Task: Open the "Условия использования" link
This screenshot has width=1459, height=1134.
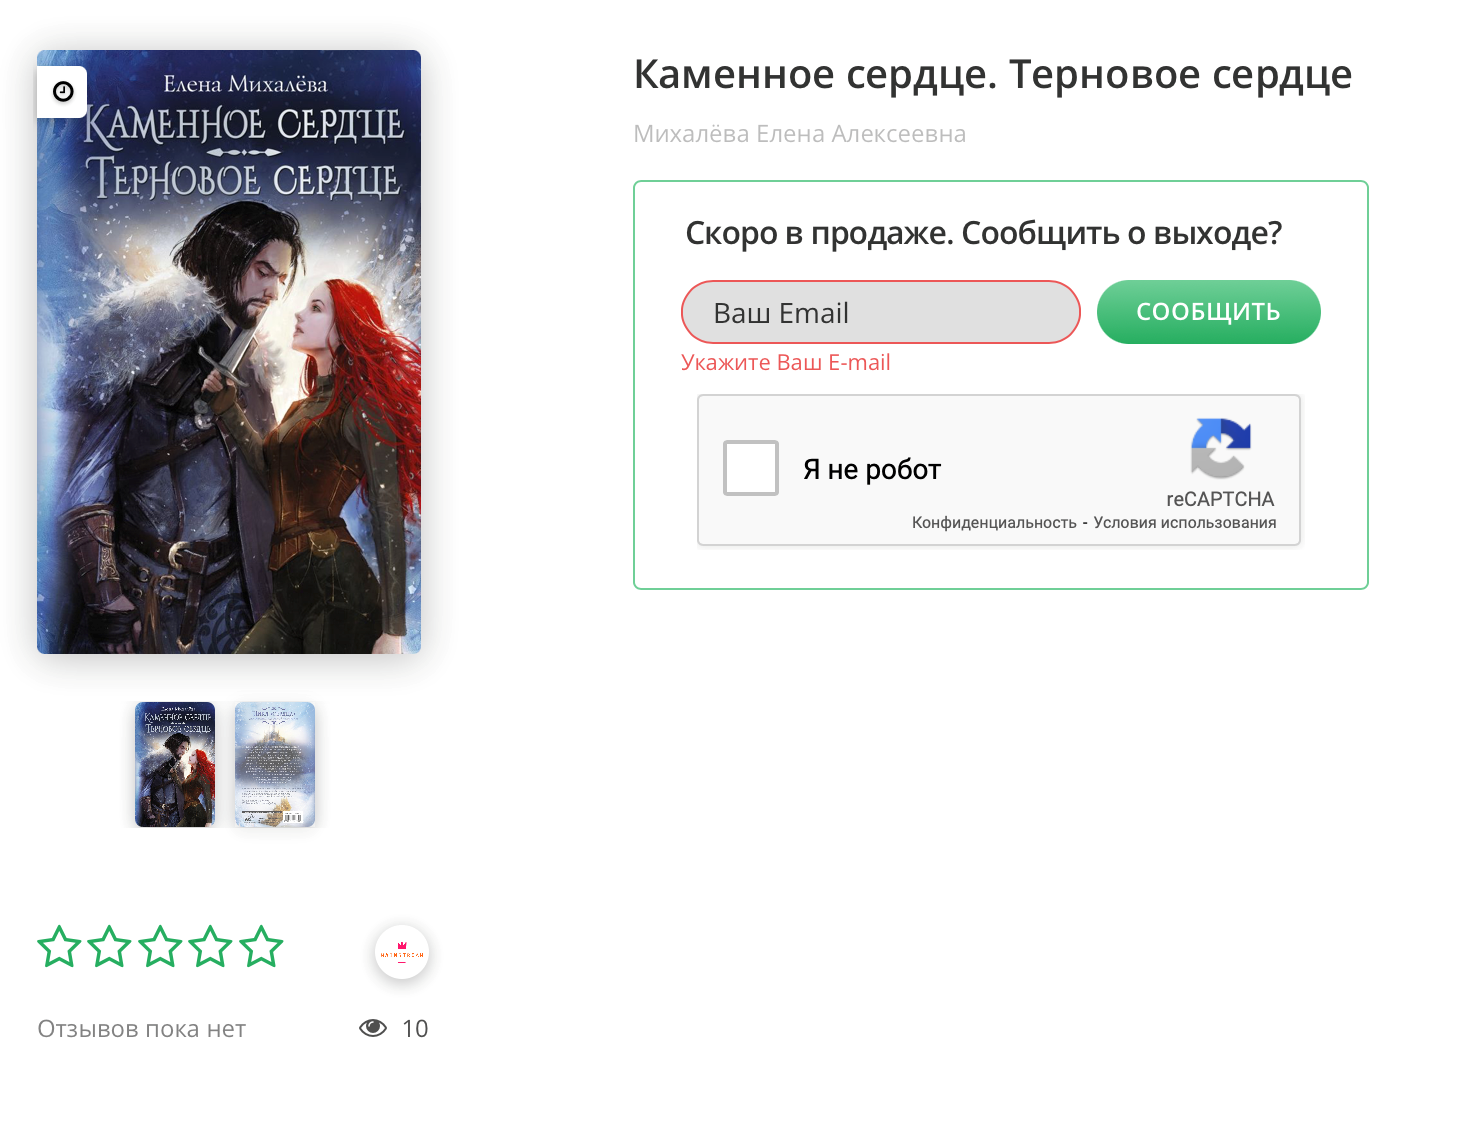Action: click(1185, 523)
